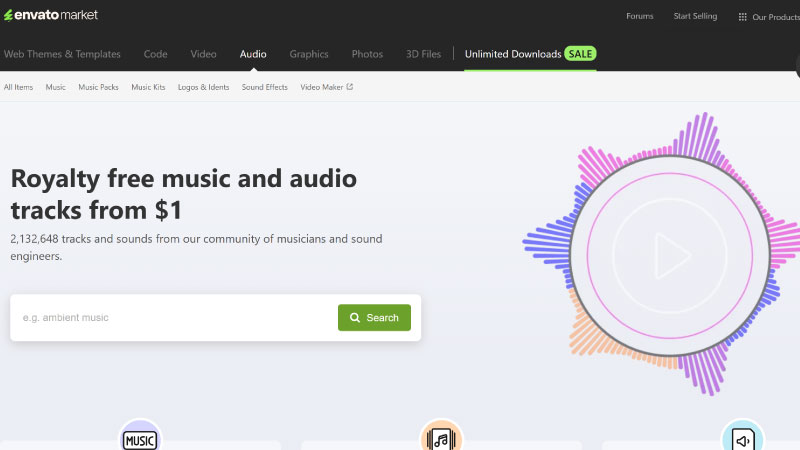The height and width of the screenshot is (450, 800).
Task: Open Logos & Idents subcategory
Action: click(204, 87)
